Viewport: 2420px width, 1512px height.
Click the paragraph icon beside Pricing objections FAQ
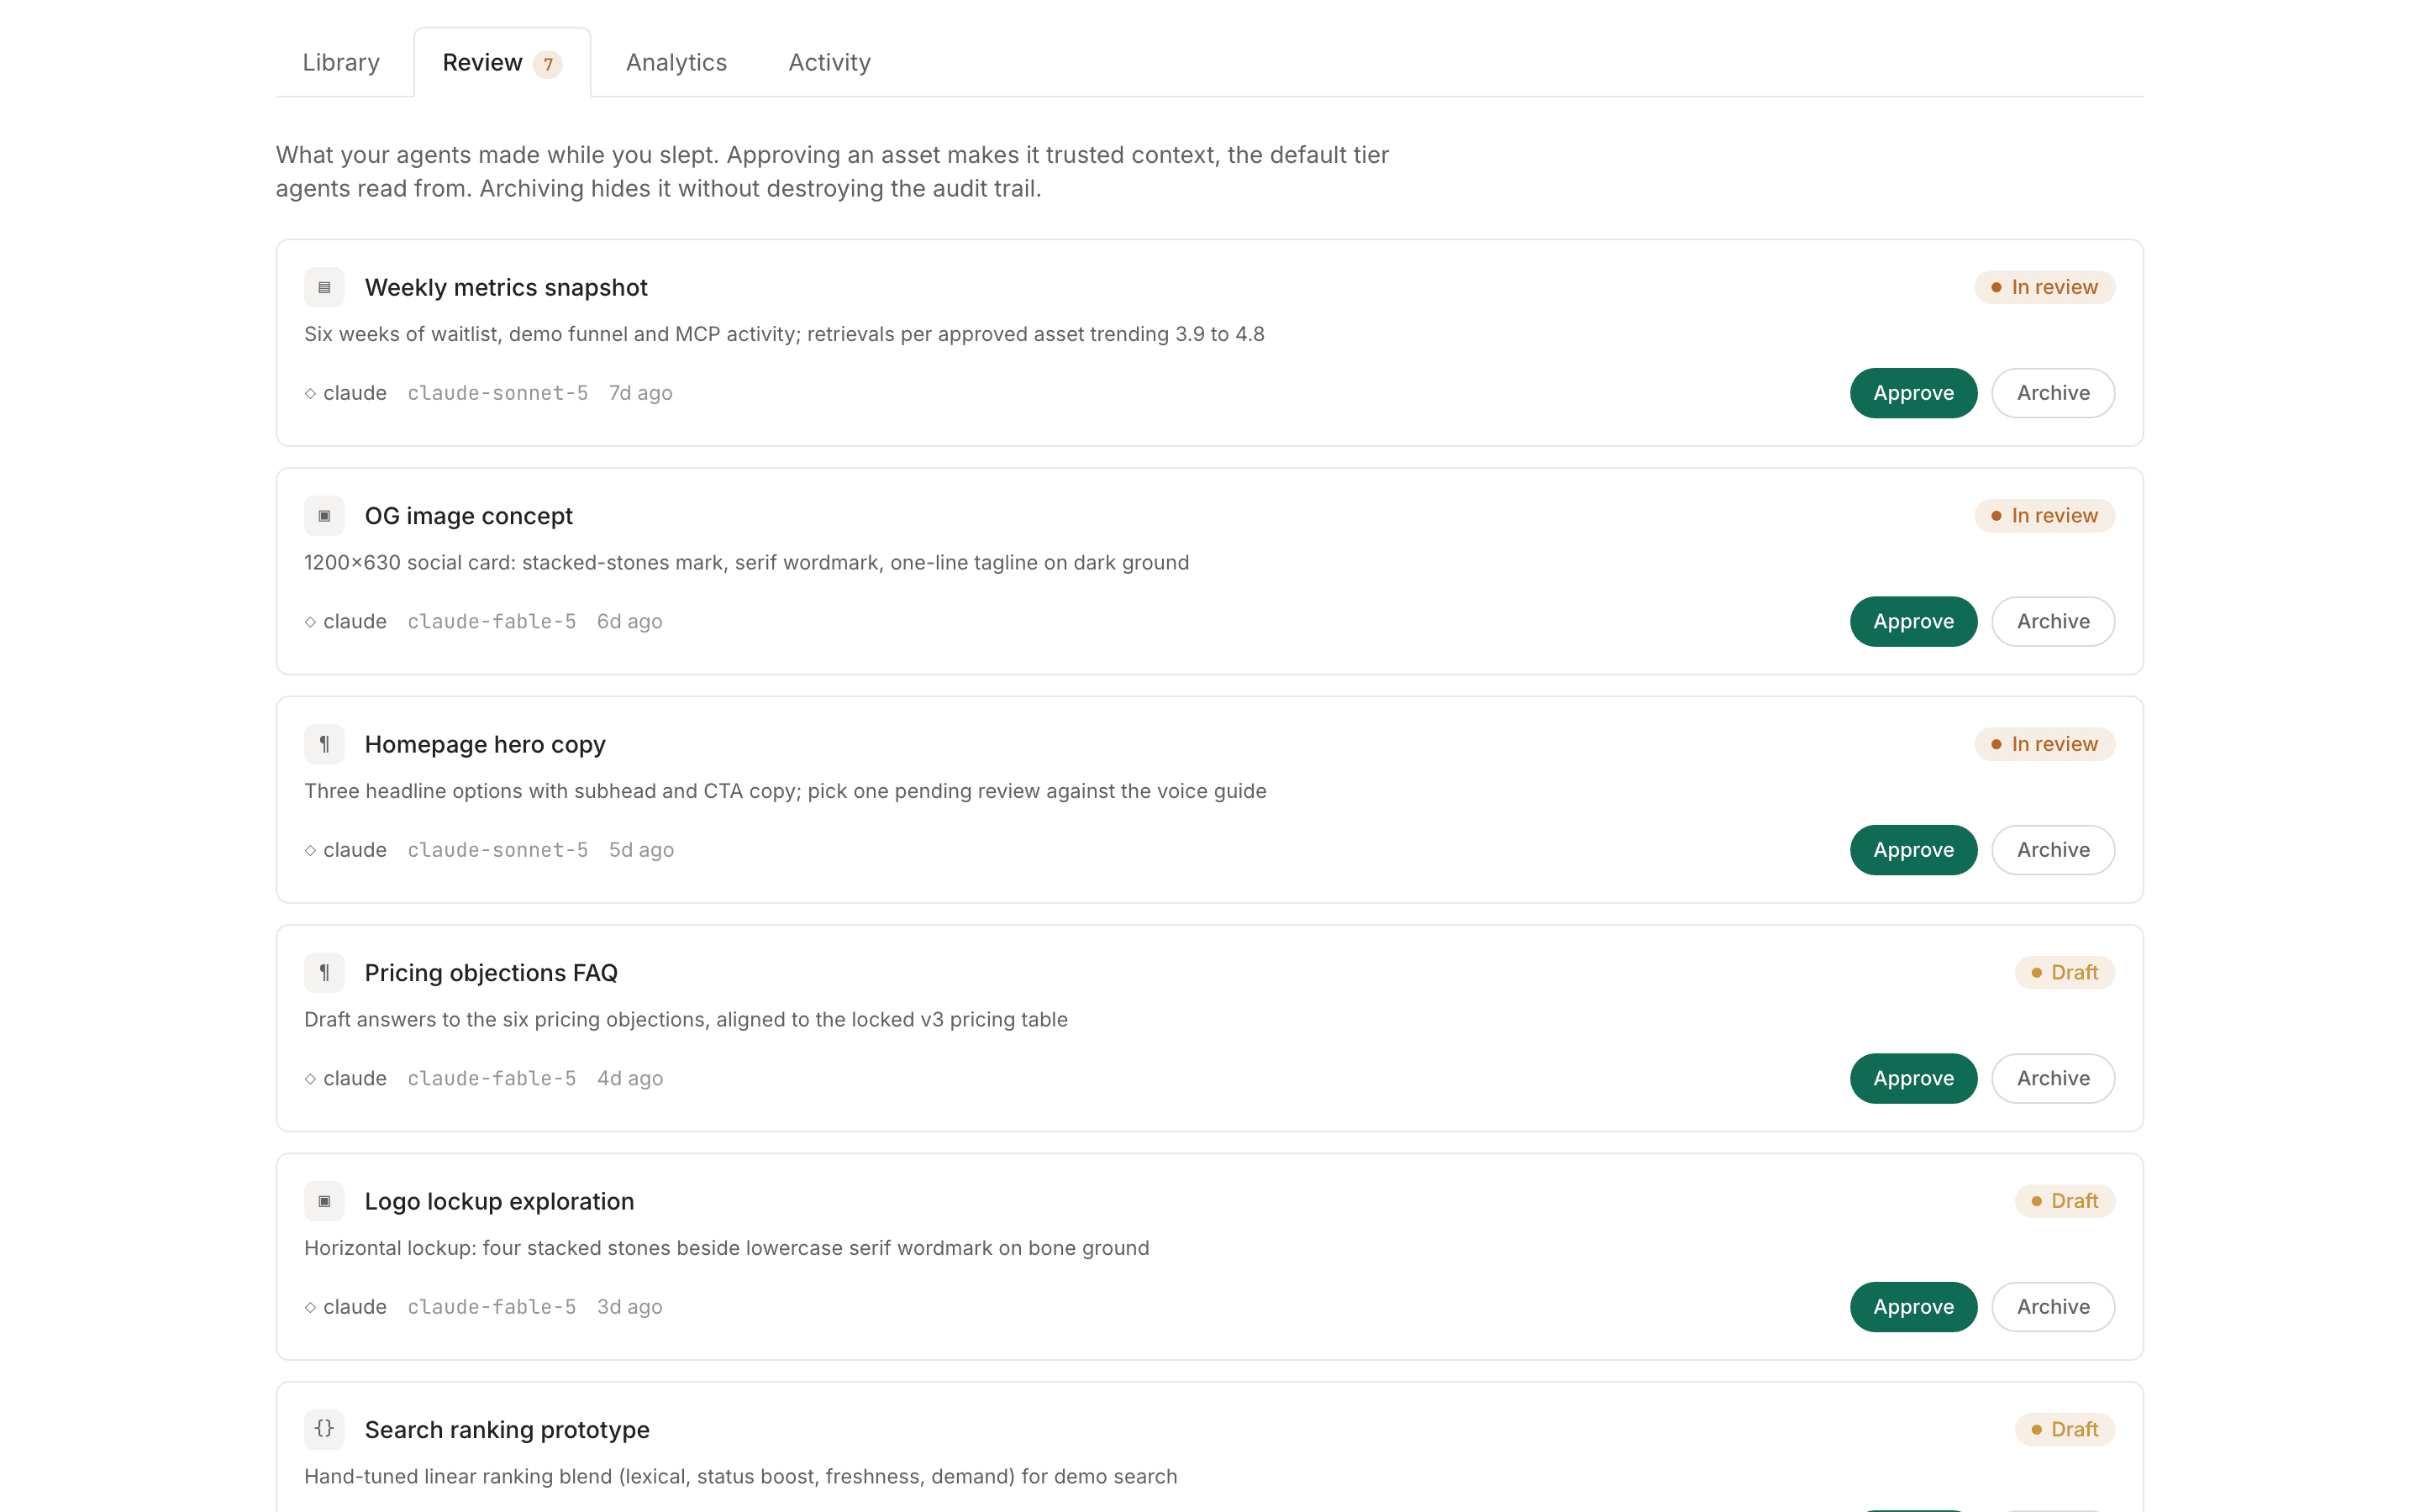(x=324, y=973)
